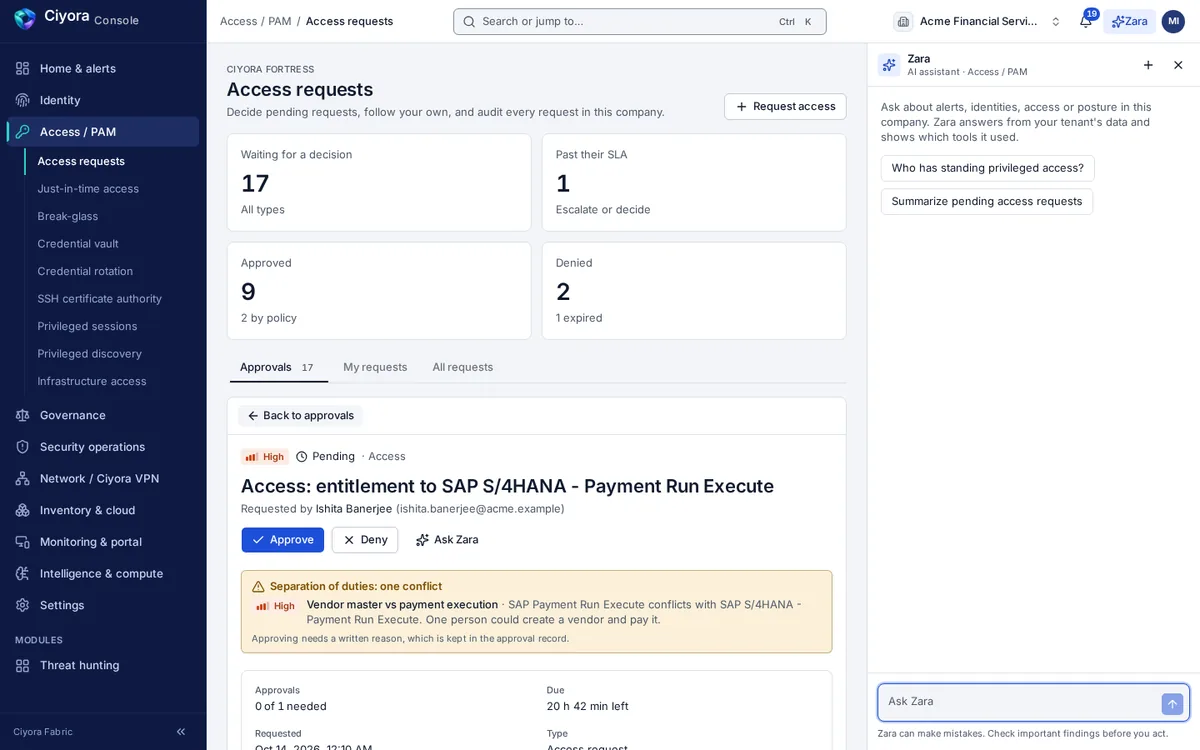Click the 'Vendor master vs payment execution' conflict
This screenshot has height=750, width=1200.
402,605
